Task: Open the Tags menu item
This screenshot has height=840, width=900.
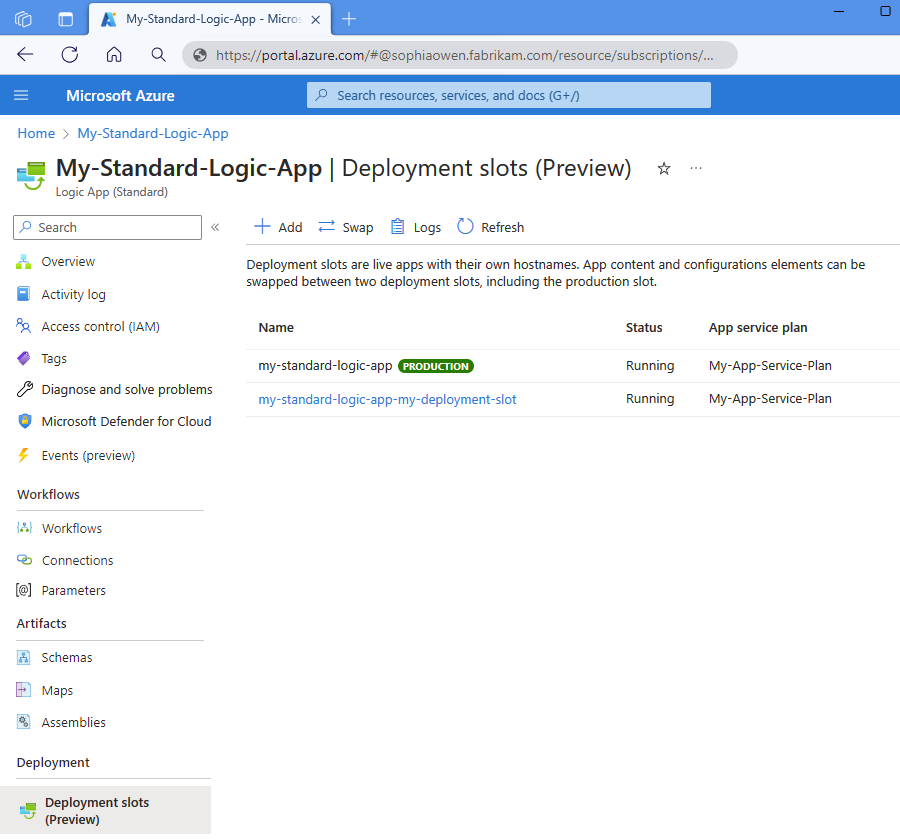Action: (x=54, y=359)
